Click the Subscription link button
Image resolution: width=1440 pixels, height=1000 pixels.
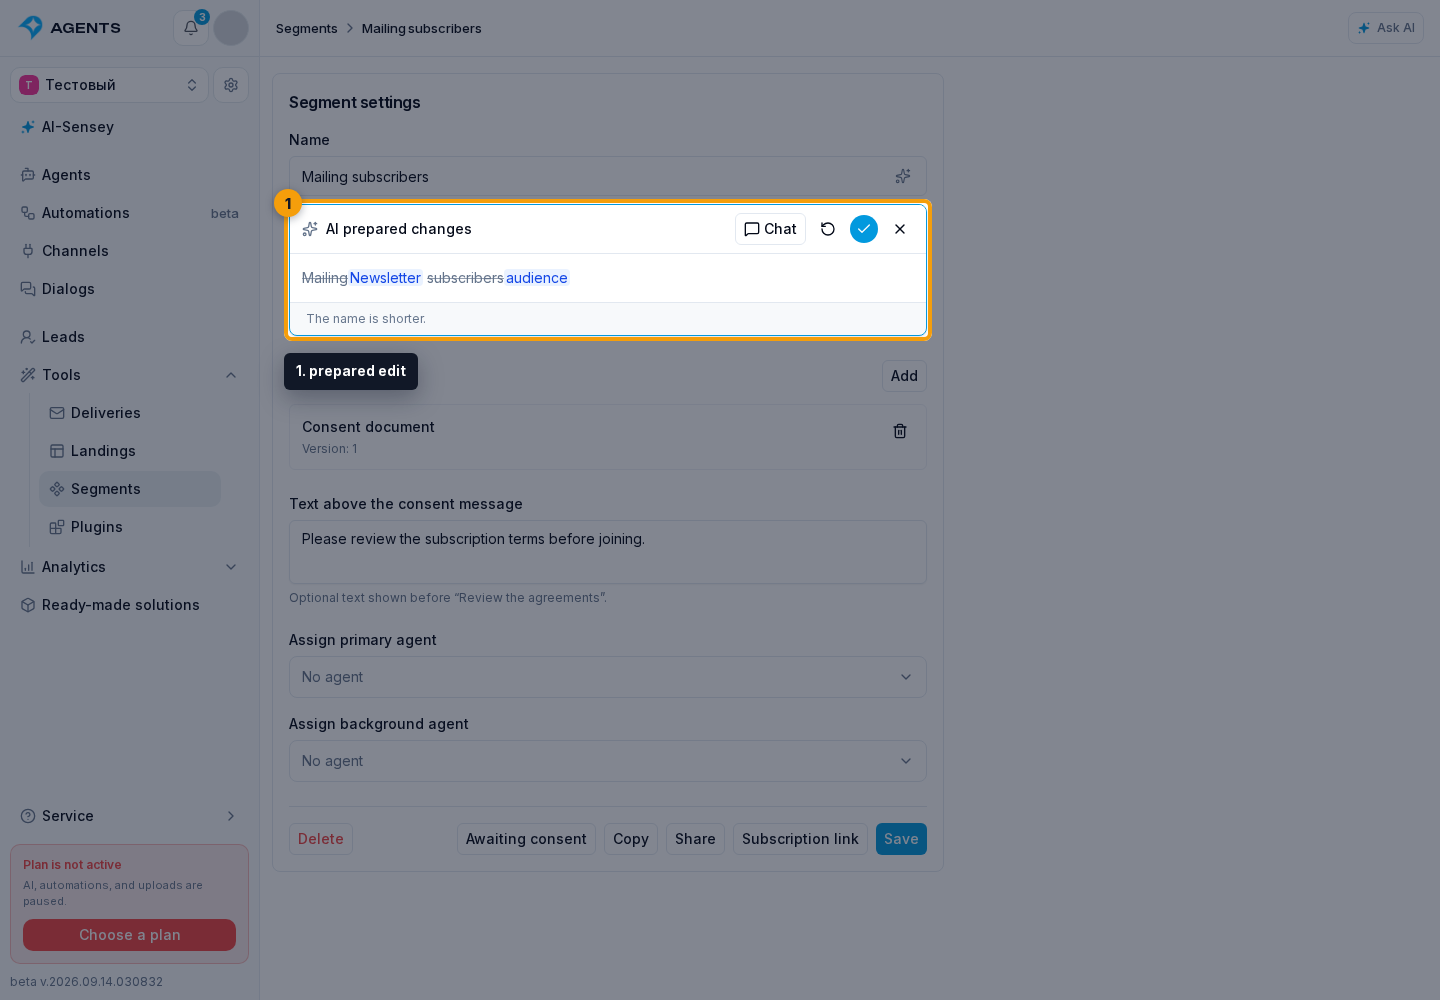(800, 839)
